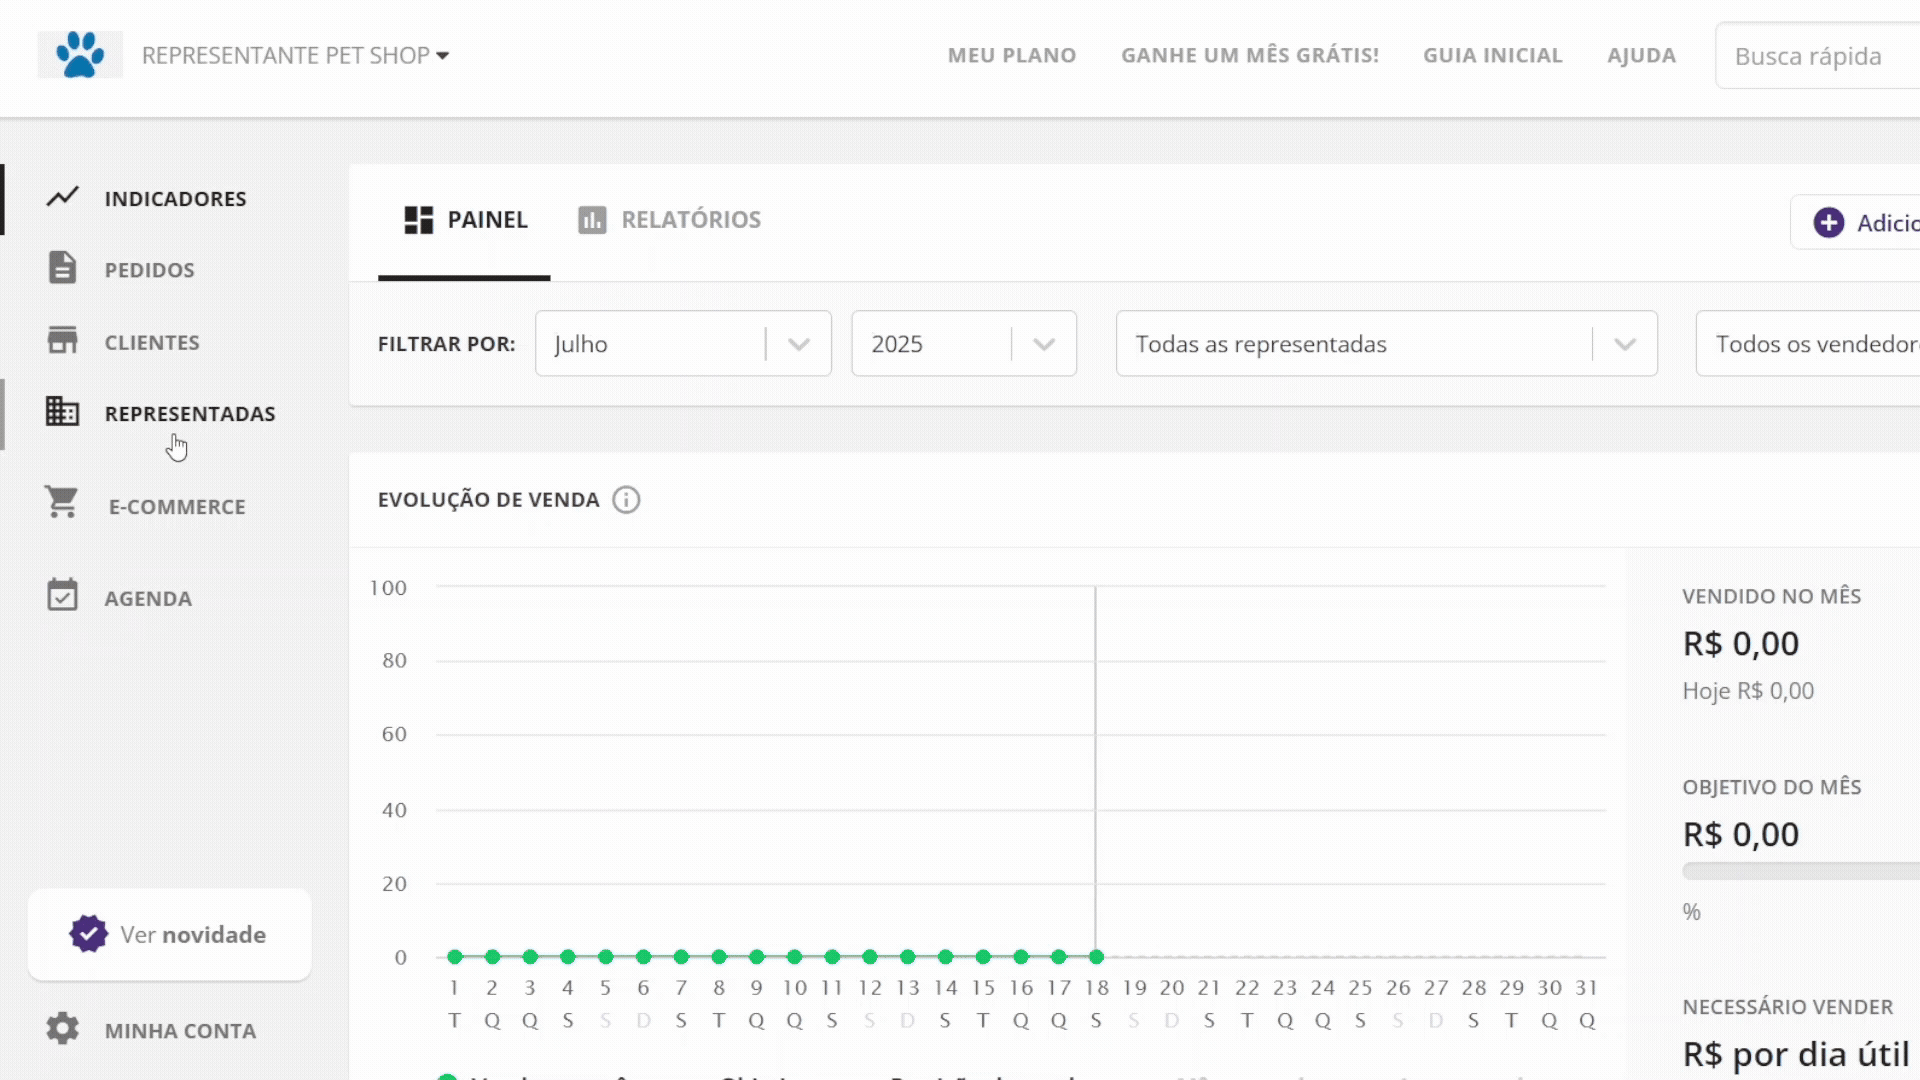Open Pedidos document icon in sidebar
This screenshot has height=1080, width=1920.
coord(62,268)
